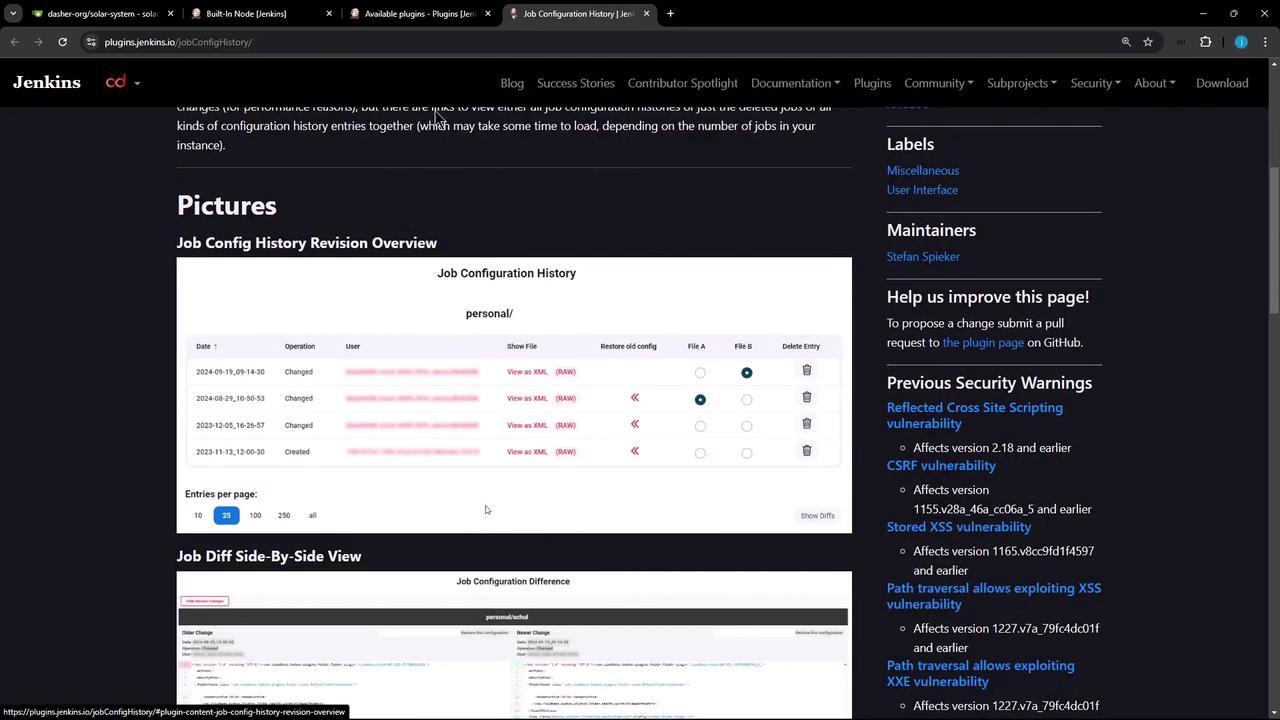Open Stored XSS vulnerability link
The image size is (1280, 720).
click(x=959, y=527)
